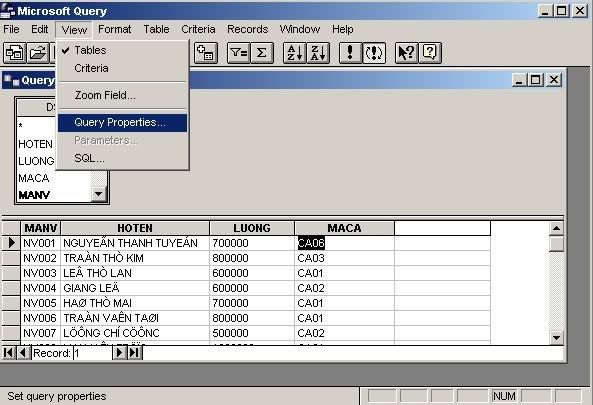Screen dimensions: 593x405
Task: Click the Criteria Equals filter icon
Action: 238,53
